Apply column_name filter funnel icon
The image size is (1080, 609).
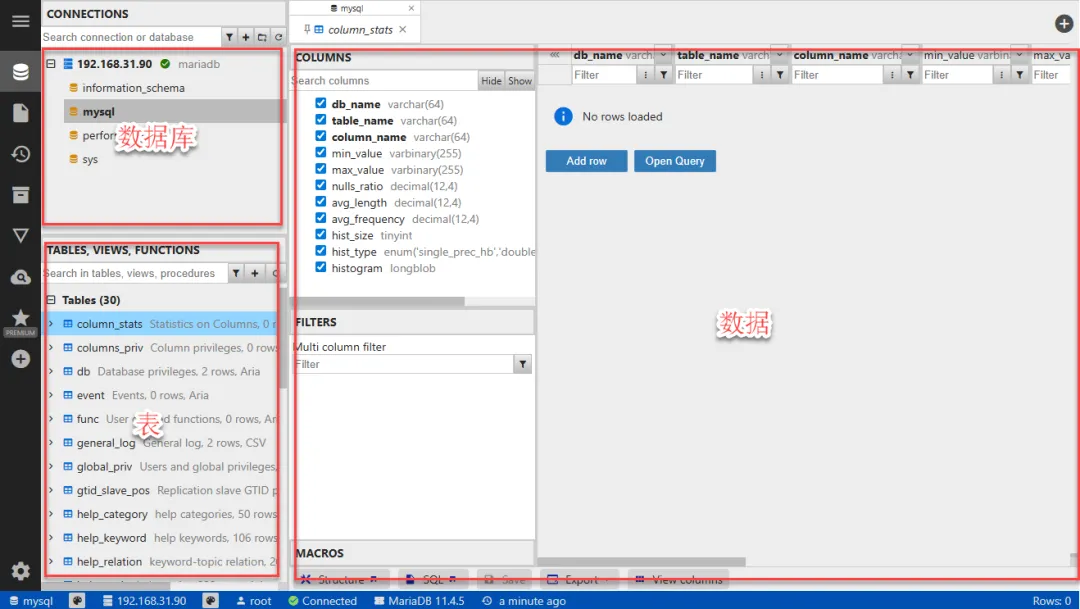[910, 75]
